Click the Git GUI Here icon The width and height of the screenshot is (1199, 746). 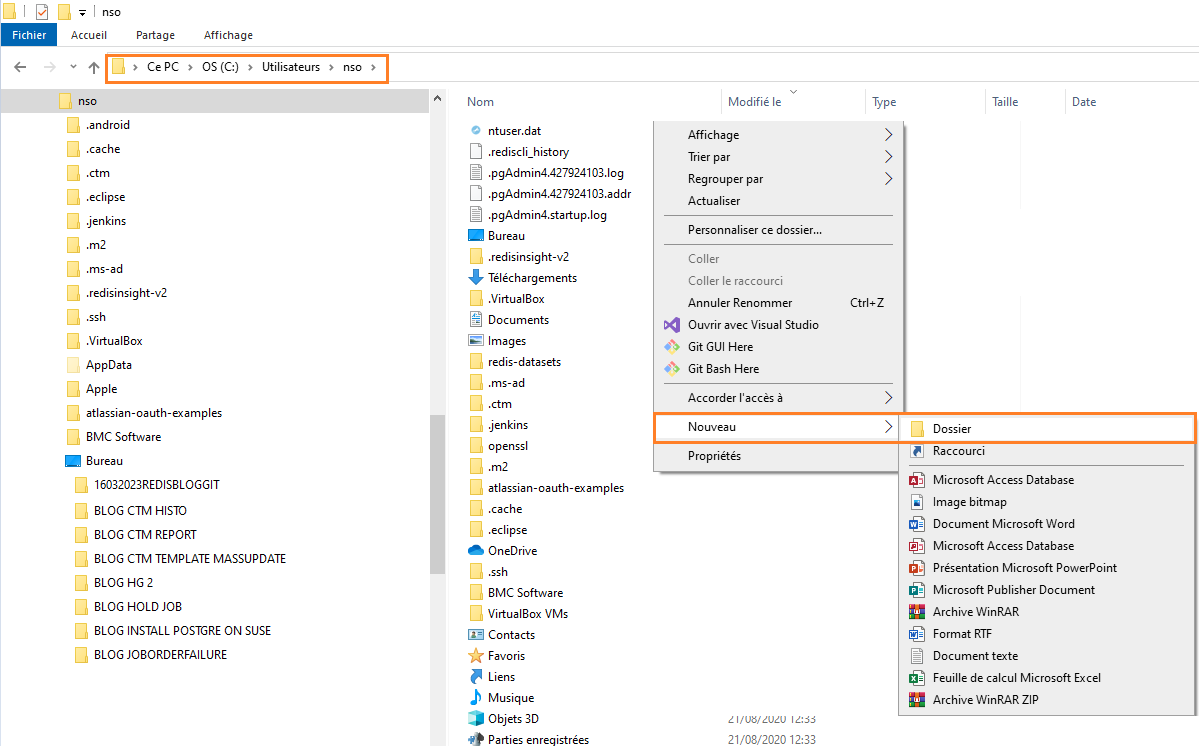pos(671,347)
